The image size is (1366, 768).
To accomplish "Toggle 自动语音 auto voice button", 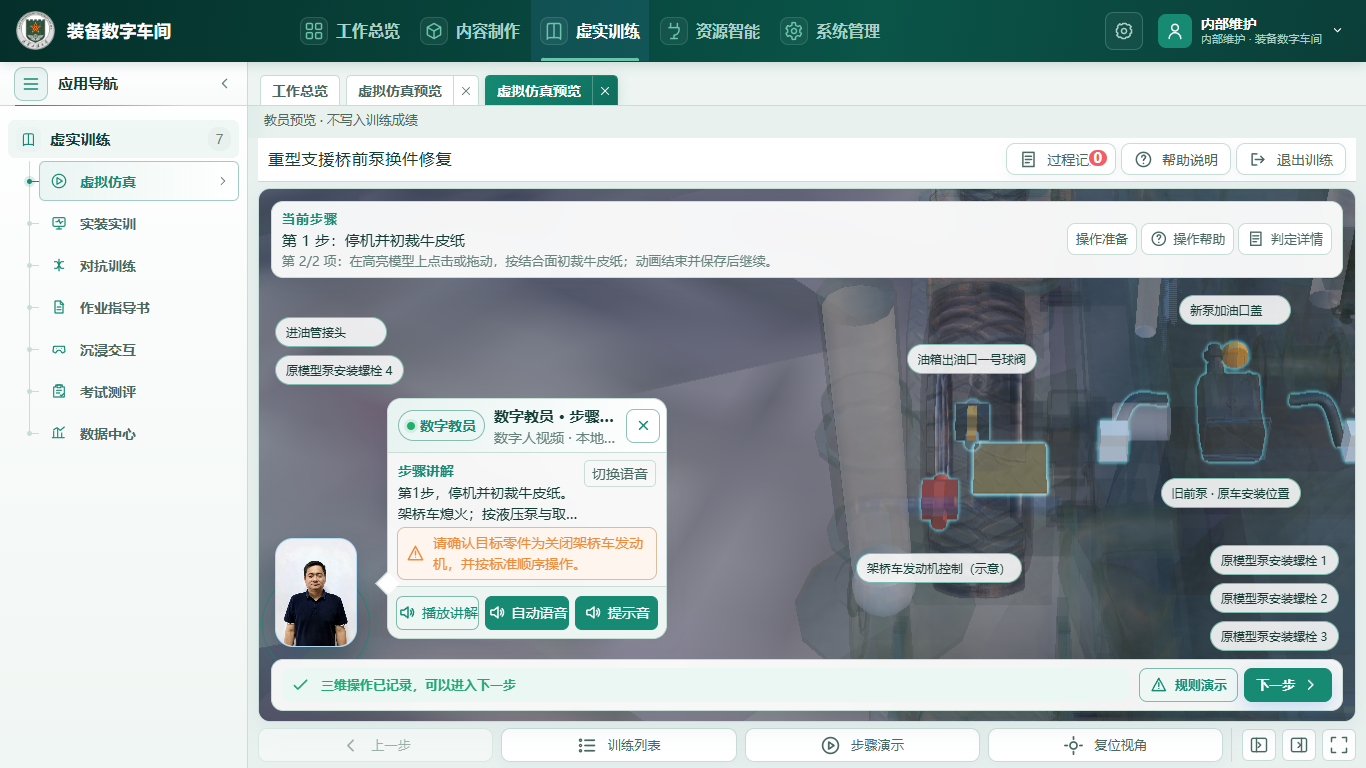I will coord(528,613).
